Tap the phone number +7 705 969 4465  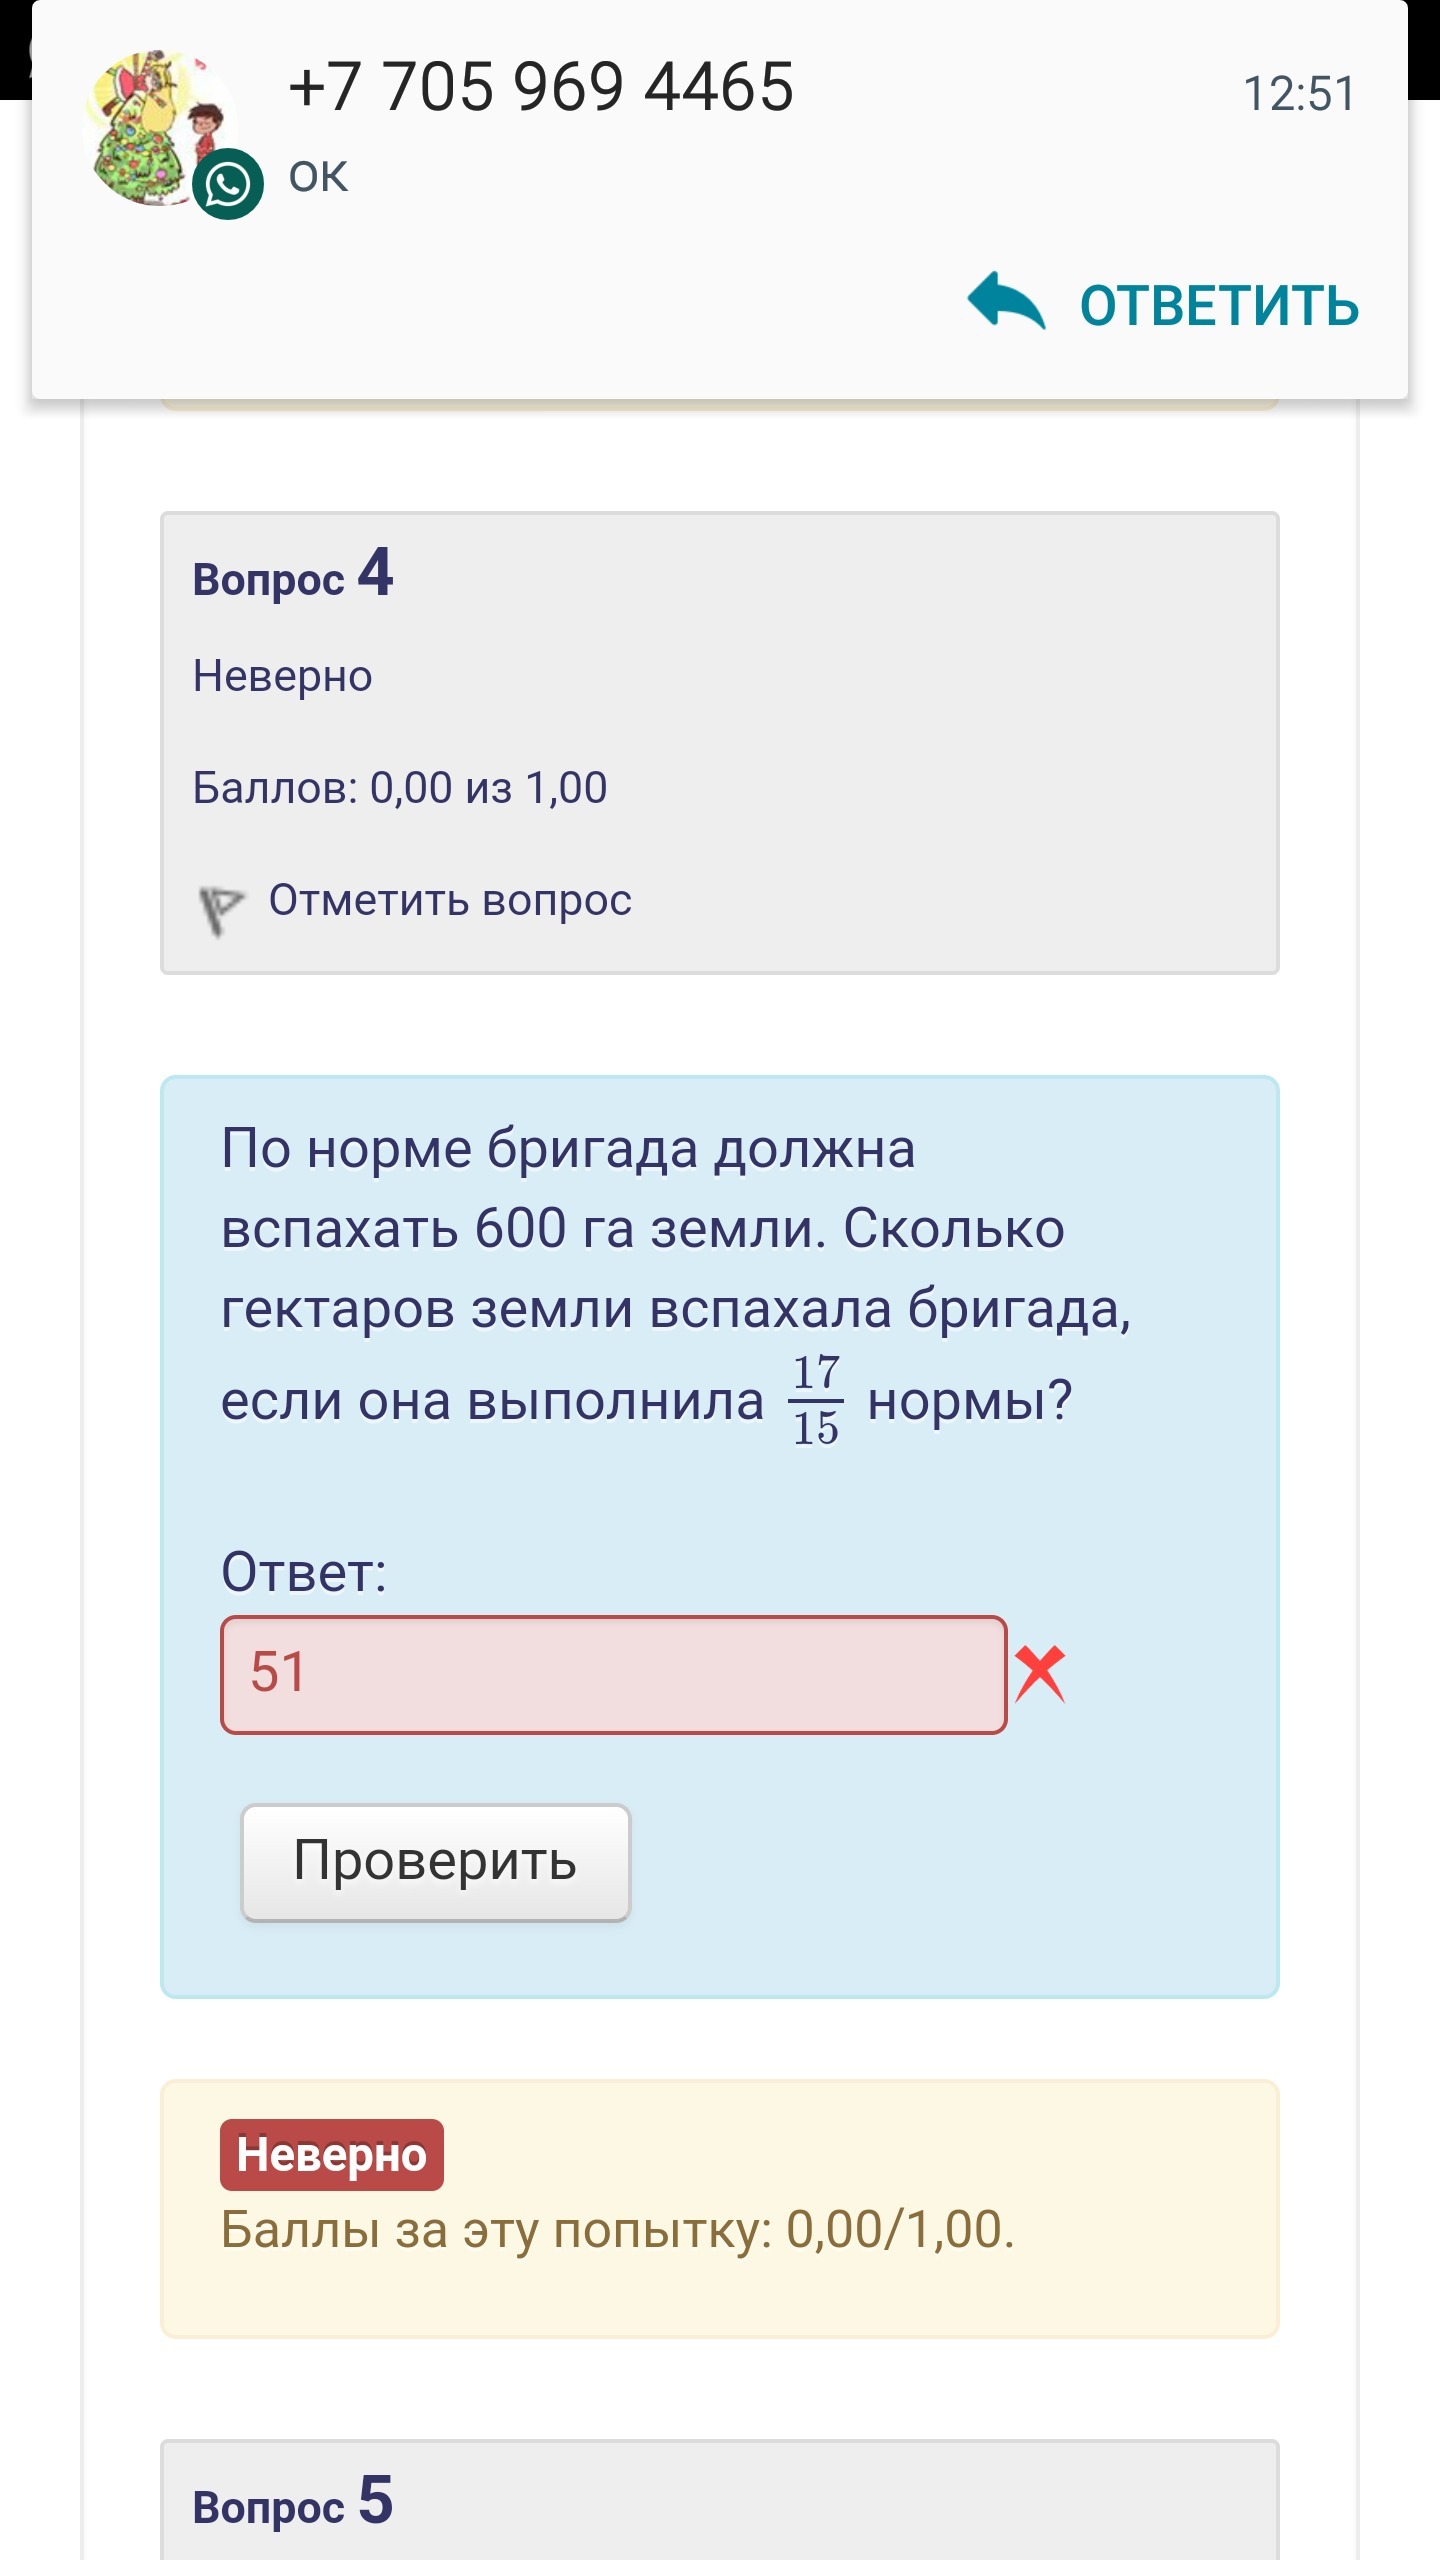pyautogui.click(x=541, y=87)
